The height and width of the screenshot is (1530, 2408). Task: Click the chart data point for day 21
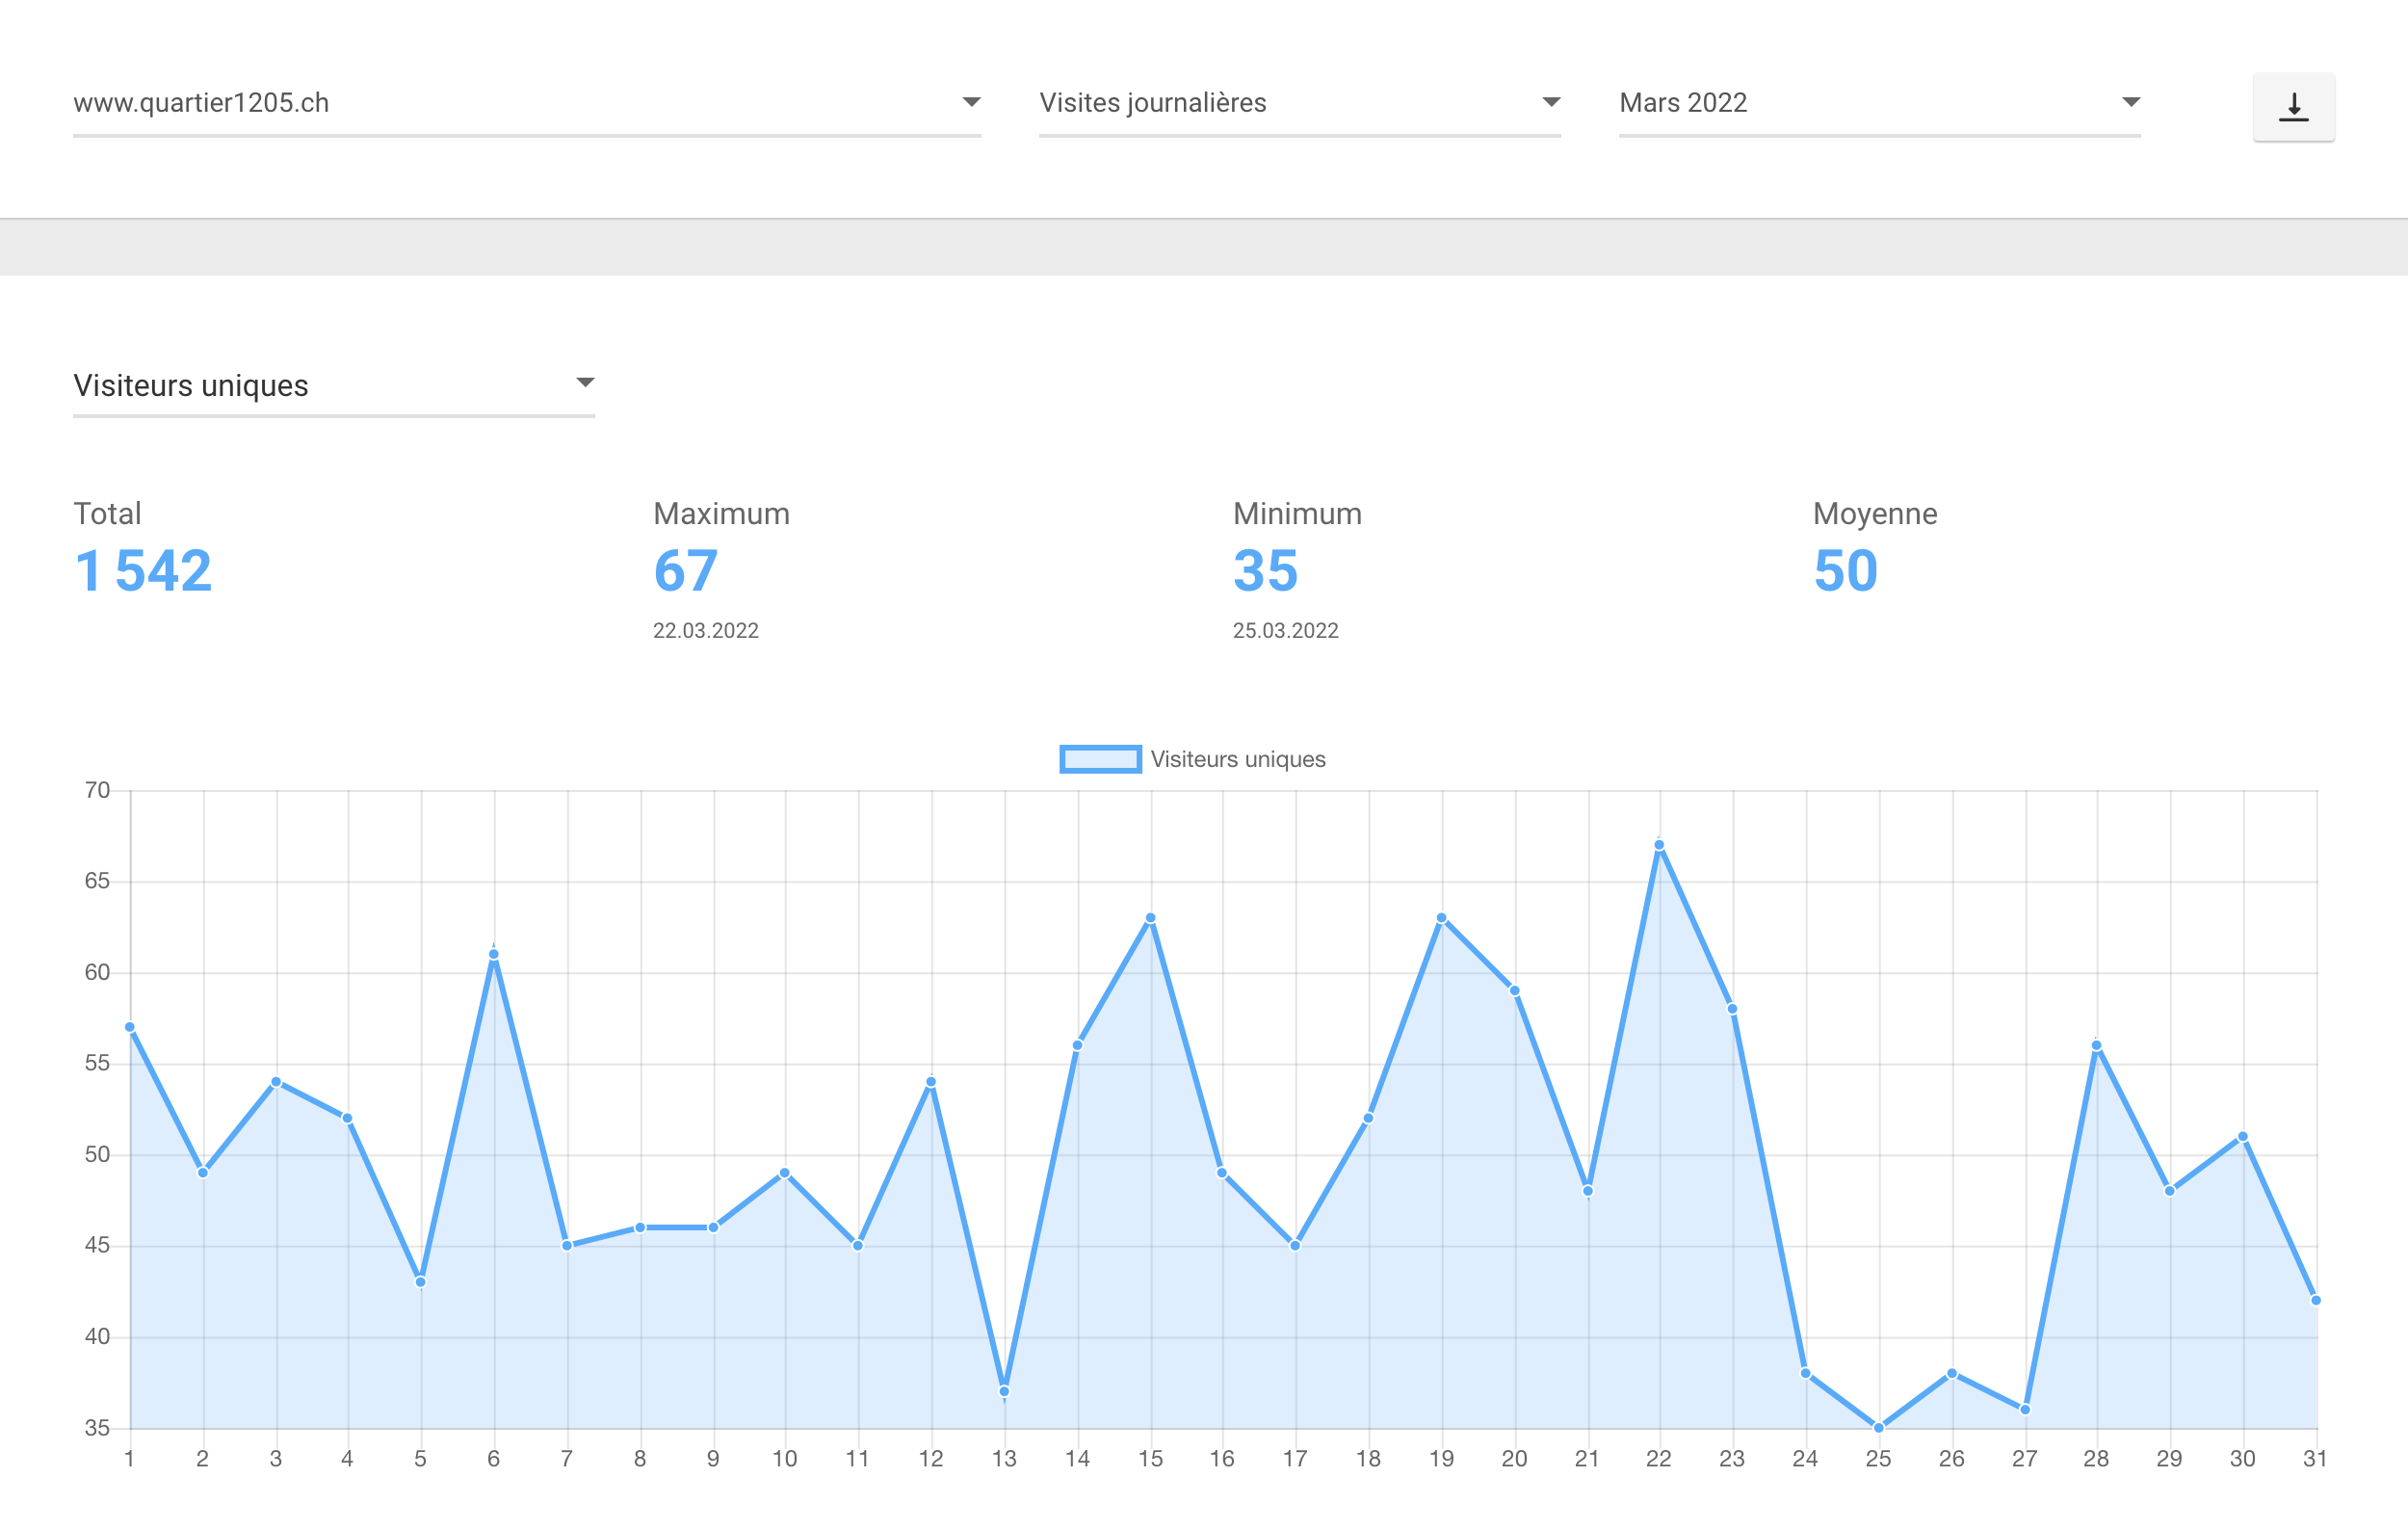1588,1192
